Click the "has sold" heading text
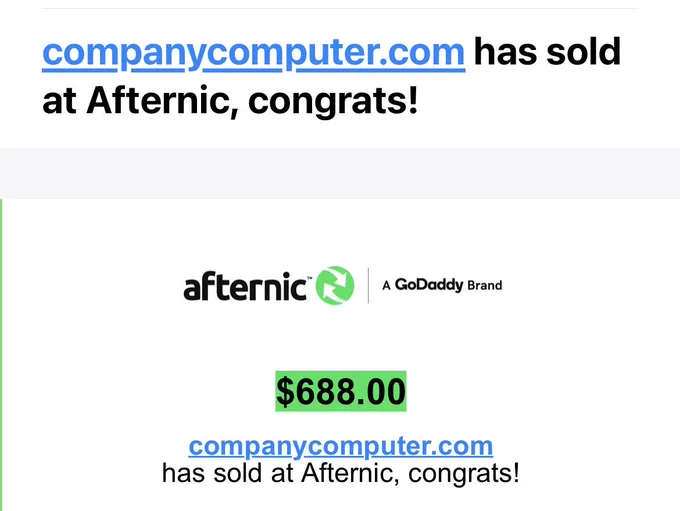680x511 pixels. tap(547, 52)
